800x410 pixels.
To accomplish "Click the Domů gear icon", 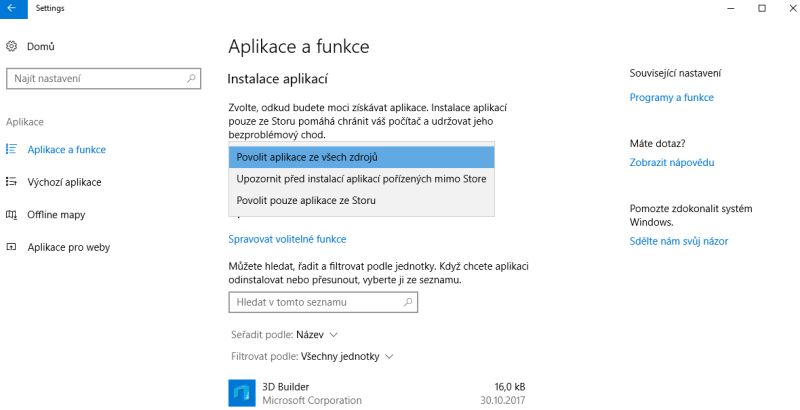I will click(12, 46).
